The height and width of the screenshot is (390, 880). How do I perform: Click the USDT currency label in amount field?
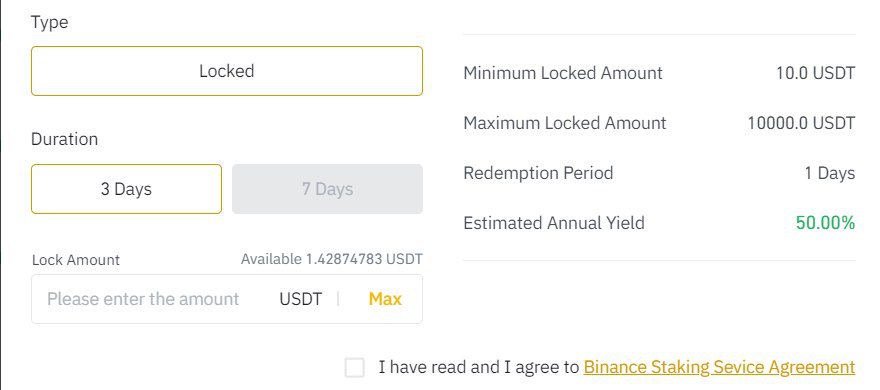(301, 299)
